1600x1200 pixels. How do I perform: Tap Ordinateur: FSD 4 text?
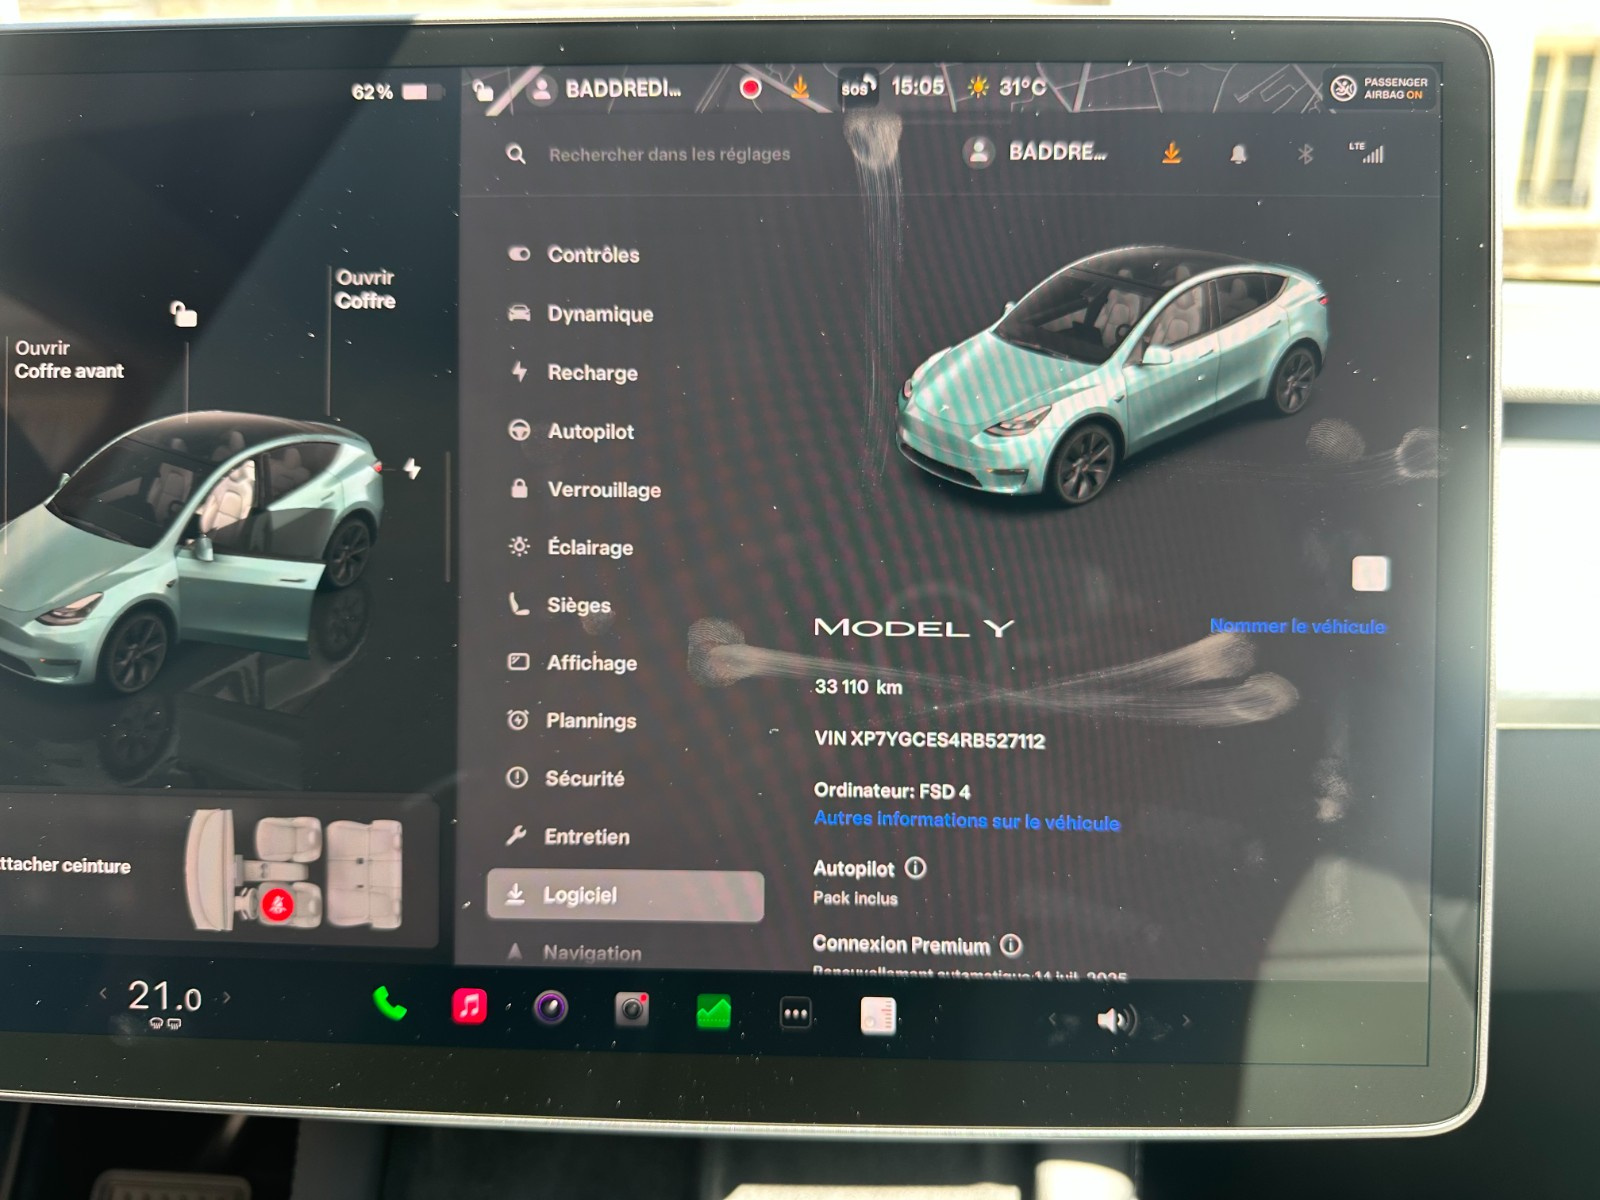click(x=891, y=790)
